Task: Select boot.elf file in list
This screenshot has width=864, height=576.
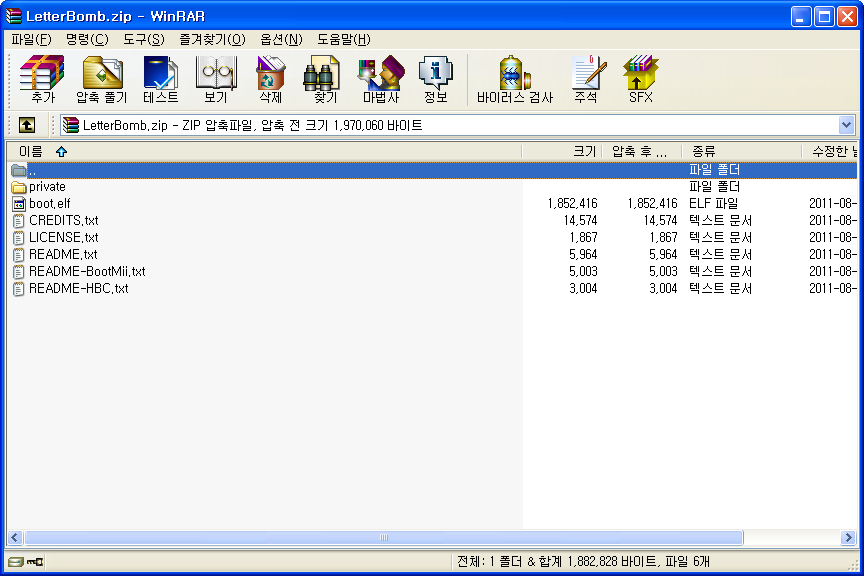Action: [x=49, y=204]
